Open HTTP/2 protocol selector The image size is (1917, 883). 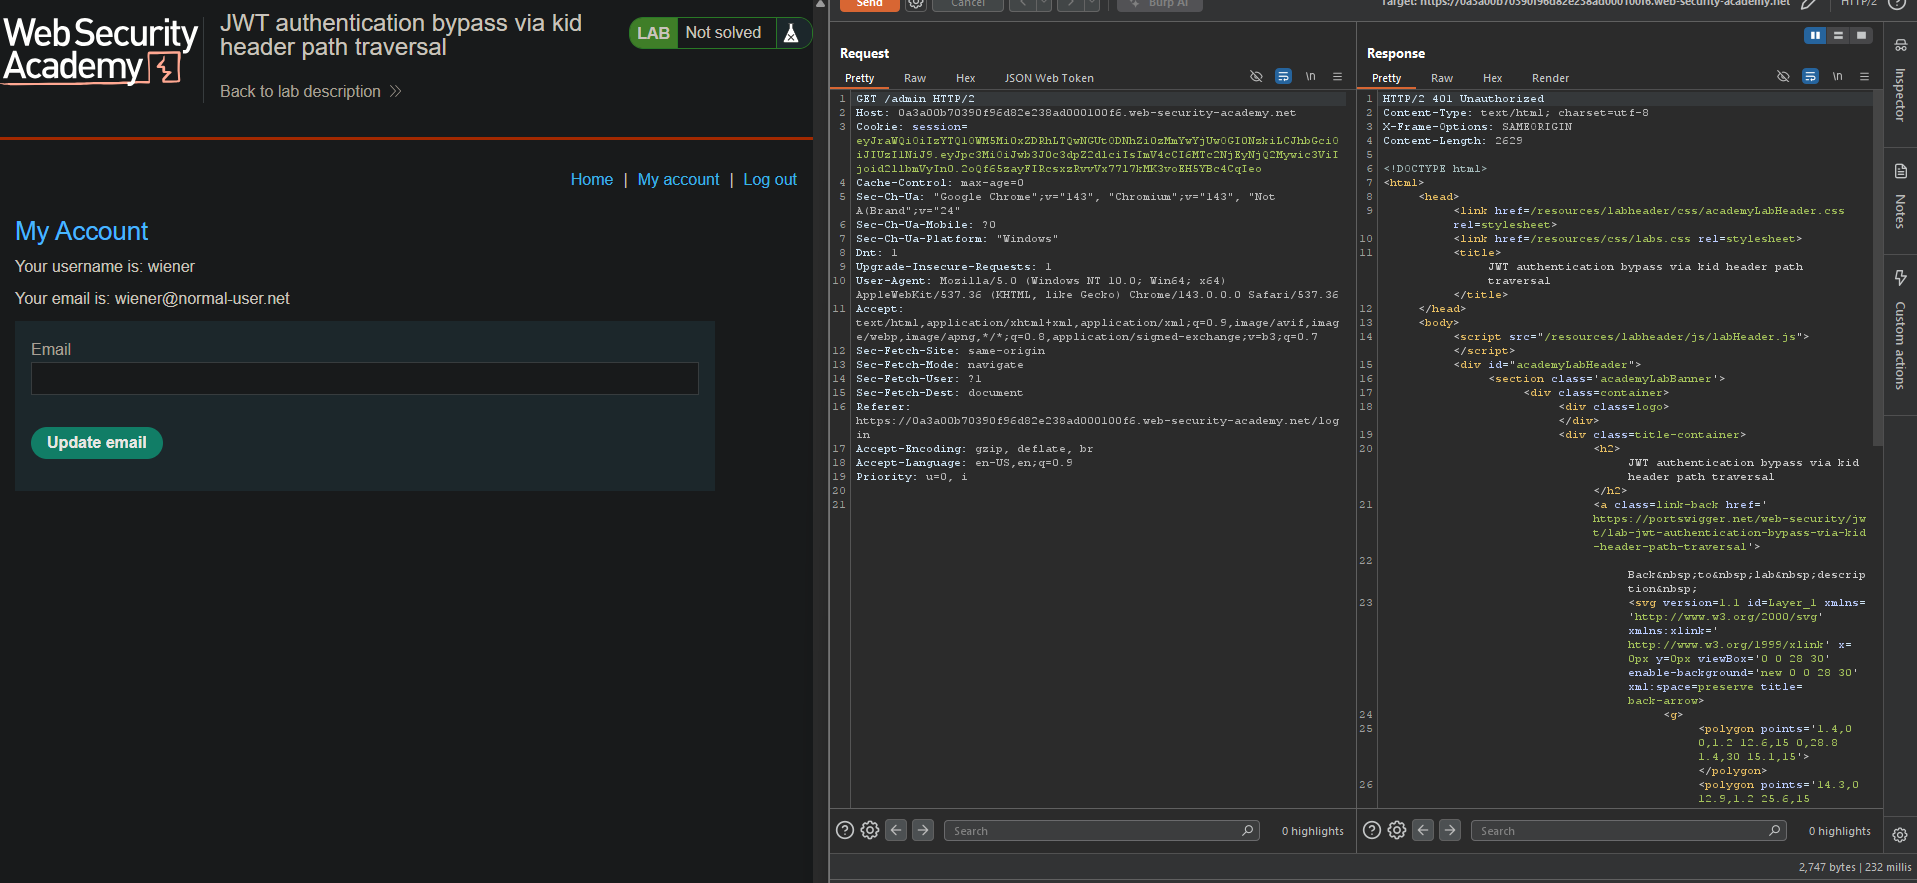pyautogui.click(x=1859, y=4)
